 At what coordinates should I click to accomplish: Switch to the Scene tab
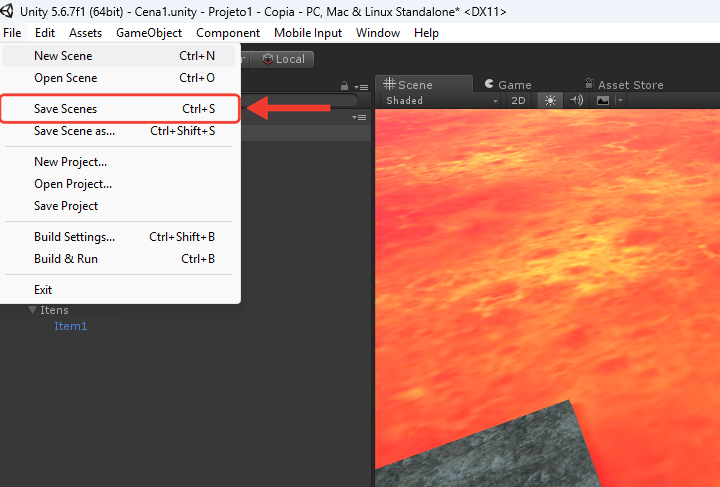(x=423, y=84)
